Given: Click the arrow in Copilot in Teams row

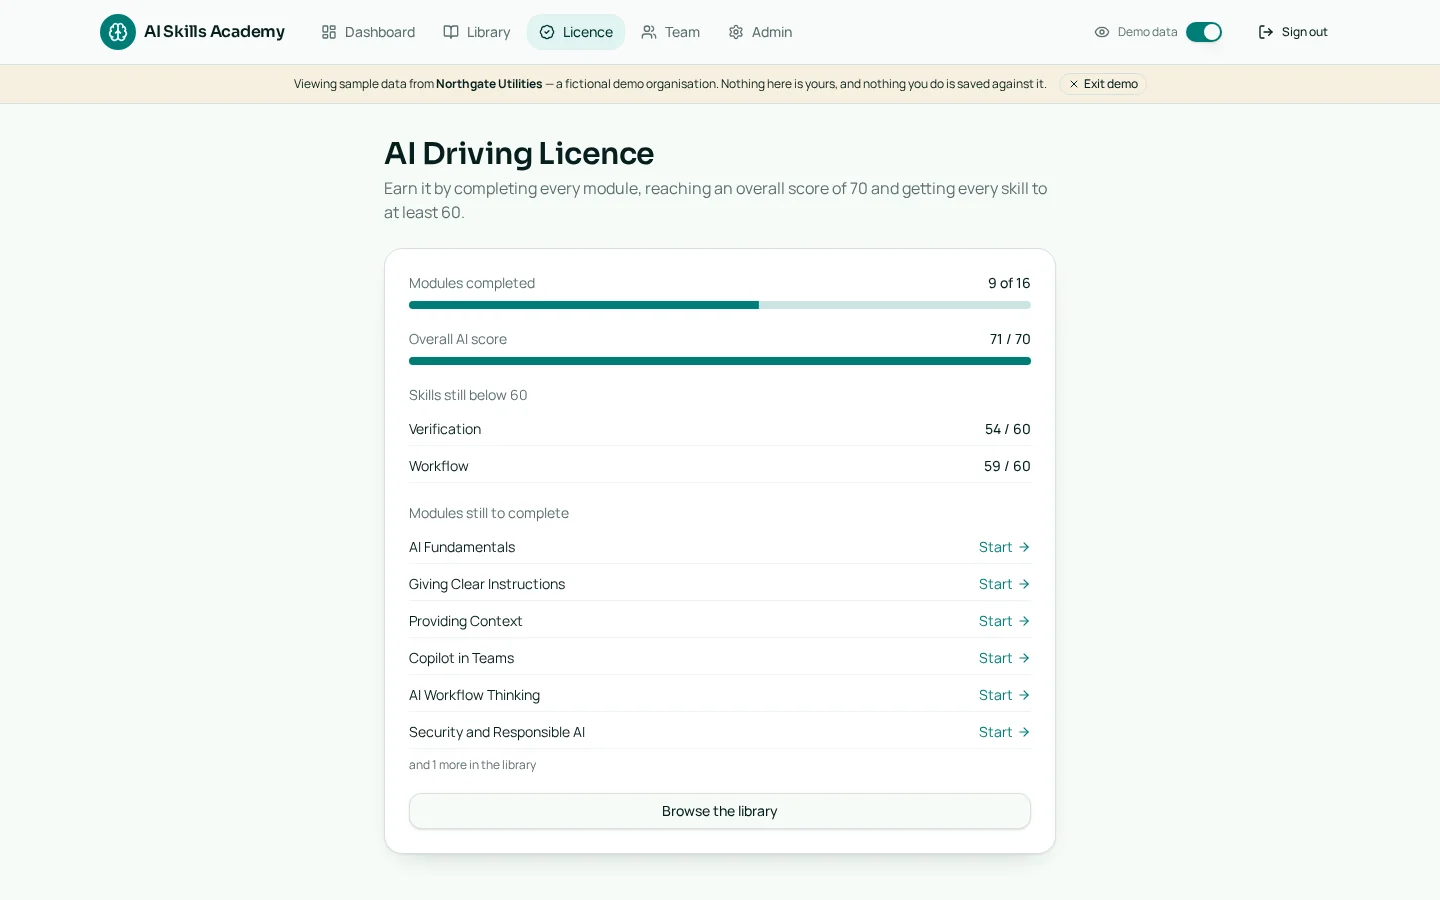Looking at the screenshot, I should click(1024, 658).
